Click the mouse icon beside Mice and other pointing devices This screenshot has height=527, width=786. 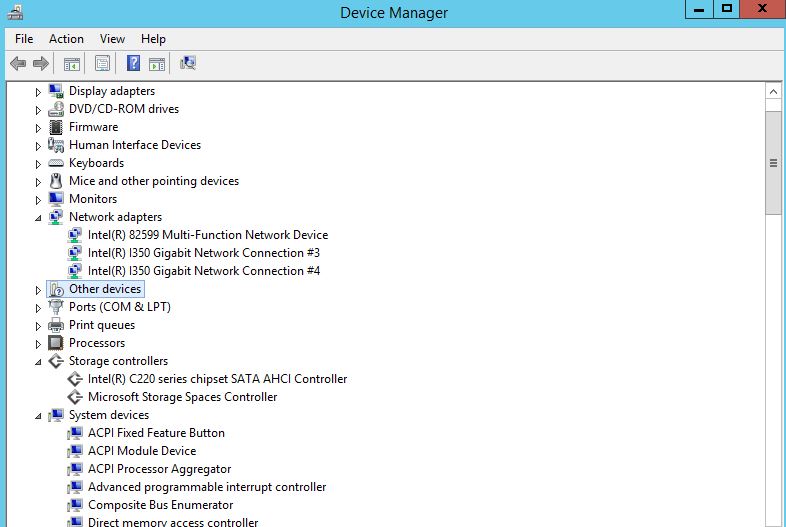click(56, 181)
